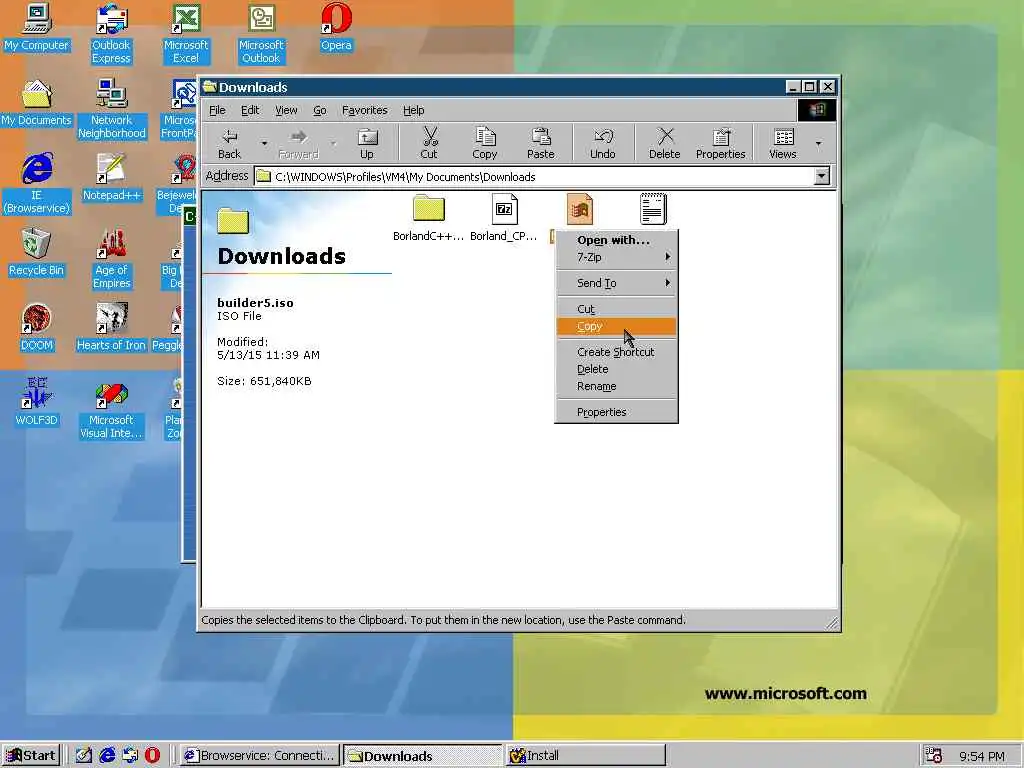Select the BorlandC++ folder icon
The image size is (1024, 768).
click(428, 209)
